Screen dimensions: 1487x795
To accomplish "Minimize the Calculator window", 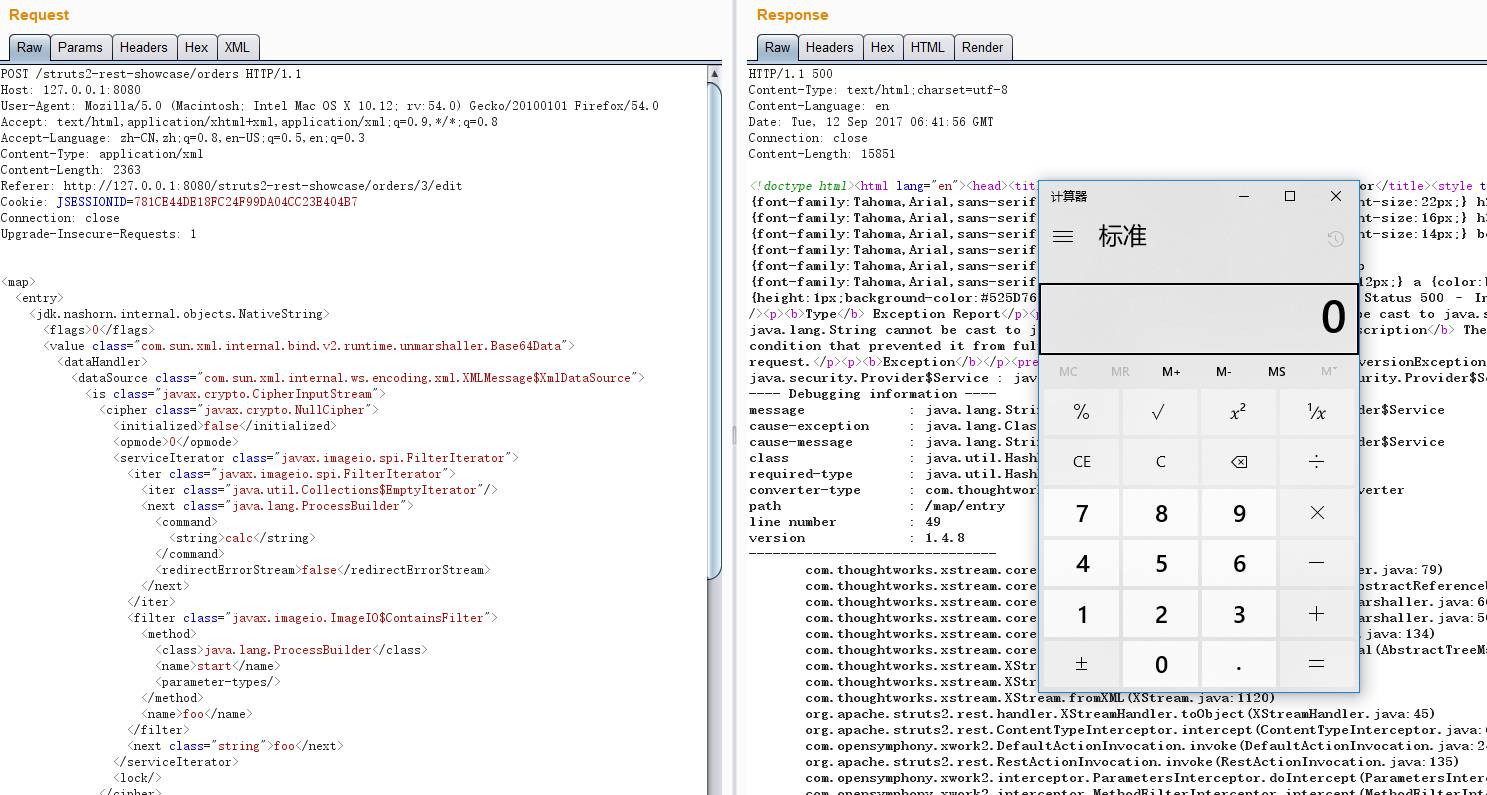I will coord(1244,196).
